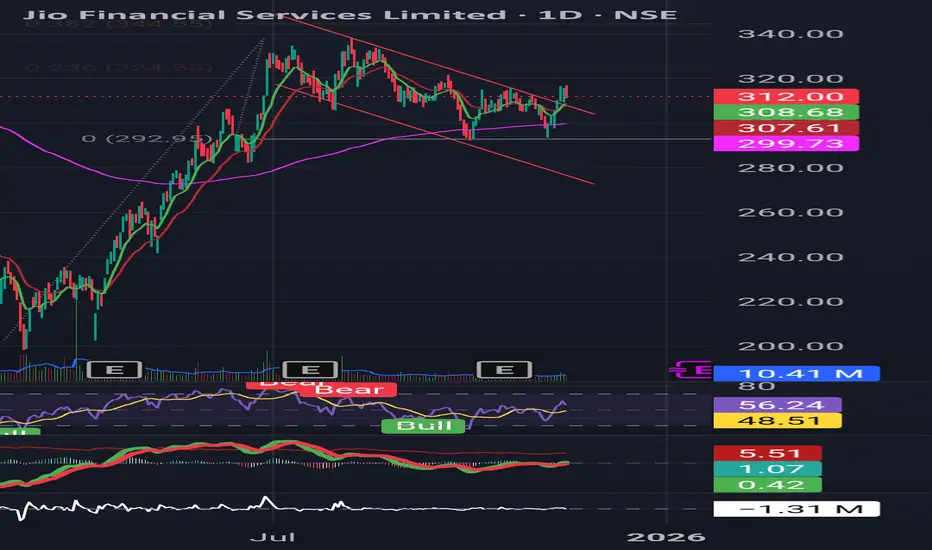Click the green Bull divergence label
The width and height of the screenshot is (932, 550).
[423, 426]
